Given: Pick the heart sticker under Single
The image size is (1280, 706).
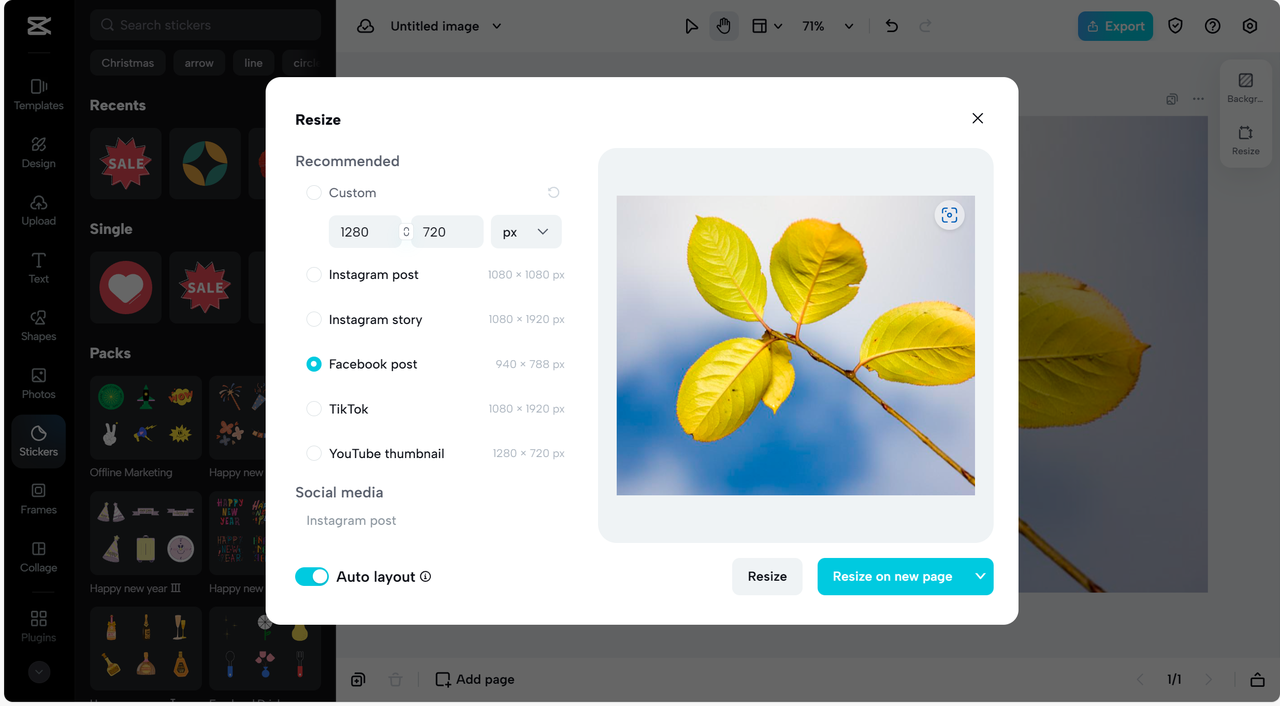Looking at the screenshot, I should (126, 287).
